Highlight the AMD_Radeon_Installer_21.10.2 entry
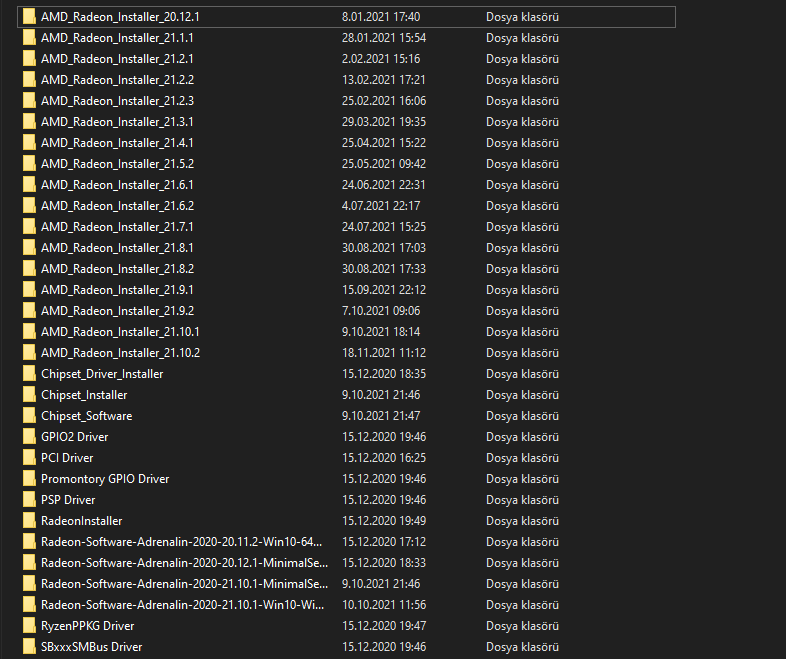Viewport: 786px width, 659px height. (120, 353)
